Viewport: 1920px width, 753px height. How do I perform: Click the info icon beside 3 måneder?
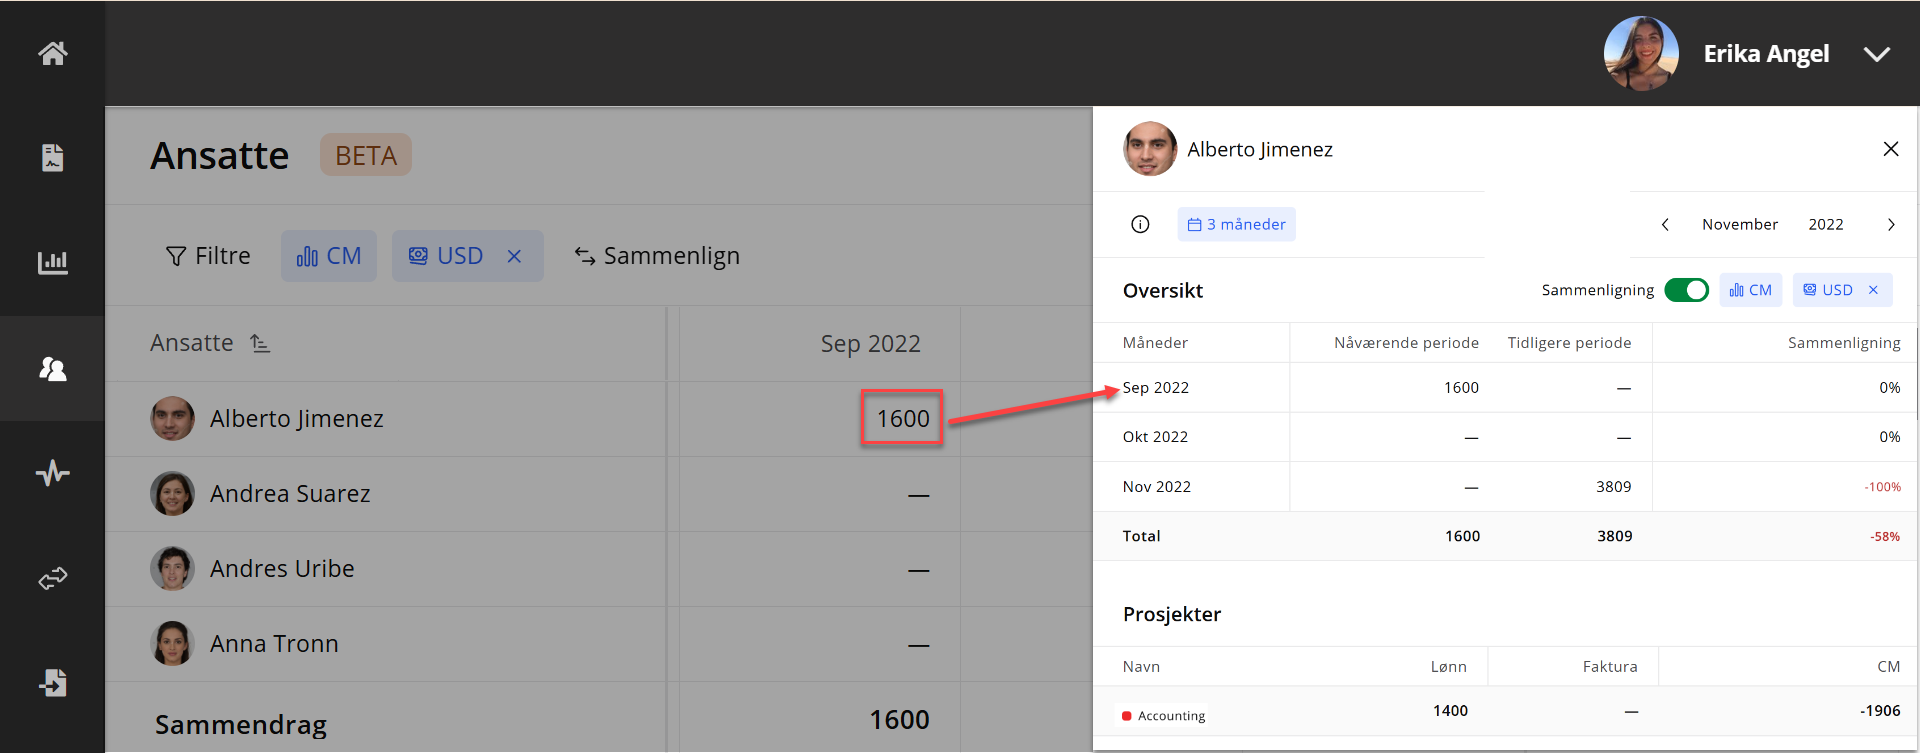(1140, 224)
